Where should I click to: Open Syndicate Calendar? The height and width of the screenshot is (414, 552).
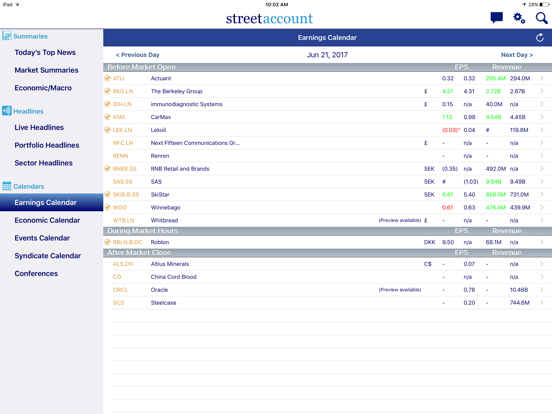(48, 256)
